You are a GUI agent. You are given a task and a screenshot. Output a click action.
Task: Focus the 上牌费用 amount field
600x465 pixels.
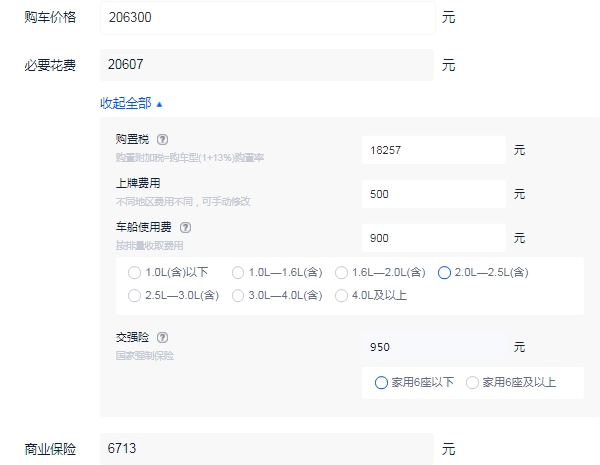pyautogui.click(x=433, y=194)
